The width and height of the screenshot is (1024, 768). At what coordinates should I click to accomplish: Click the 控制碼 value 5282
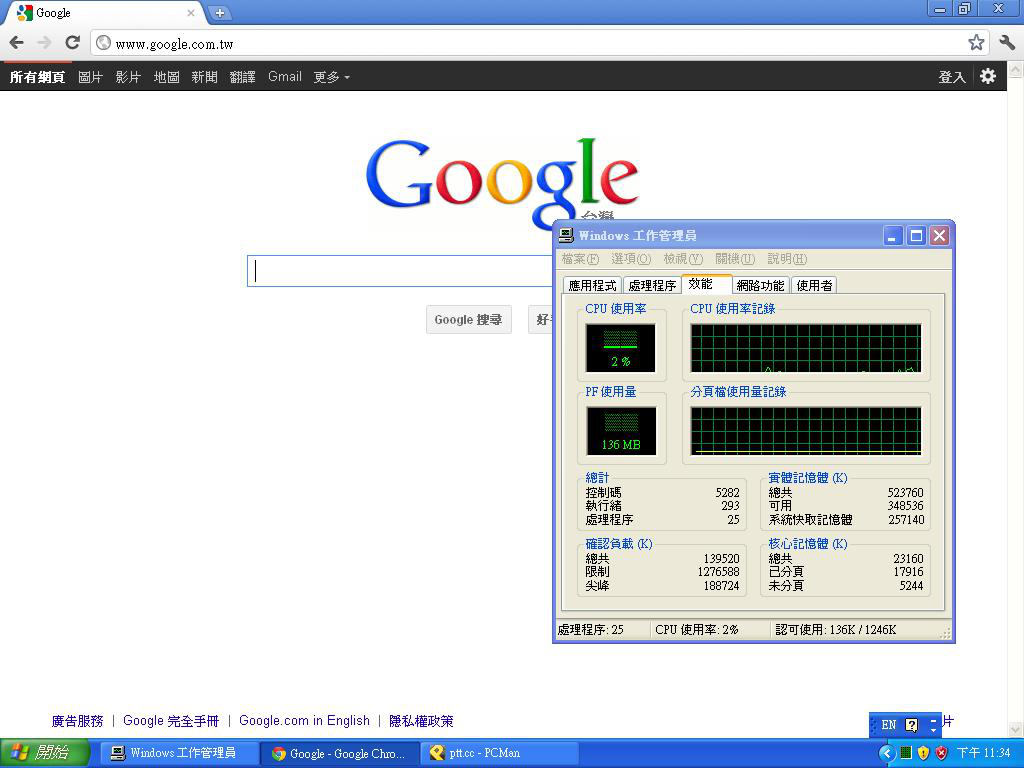728,492
